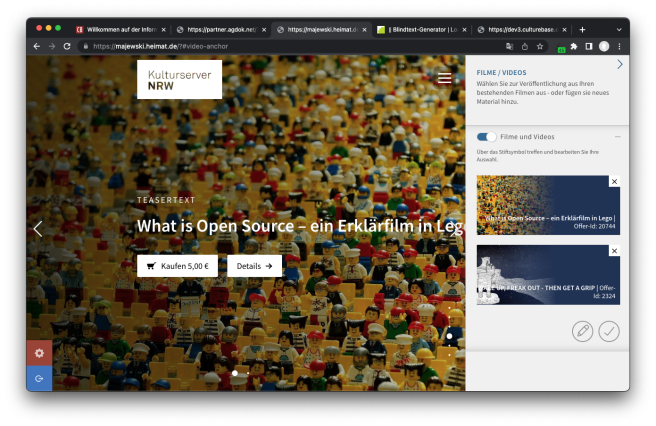Image resolution: width=656 pixels, height=426 pixels.
Task: Remove the 'Then Get a Grip' video
Action: point(614,251)
